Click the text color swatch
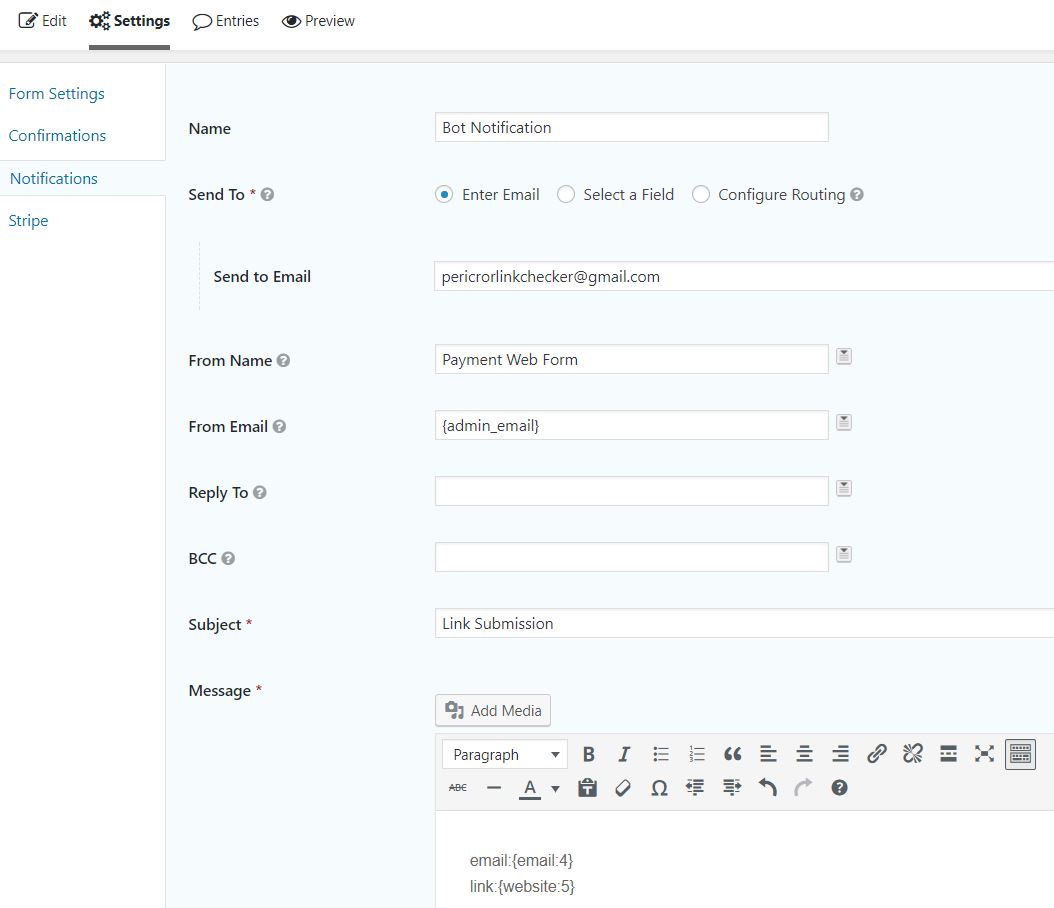 tap(529, 788)
